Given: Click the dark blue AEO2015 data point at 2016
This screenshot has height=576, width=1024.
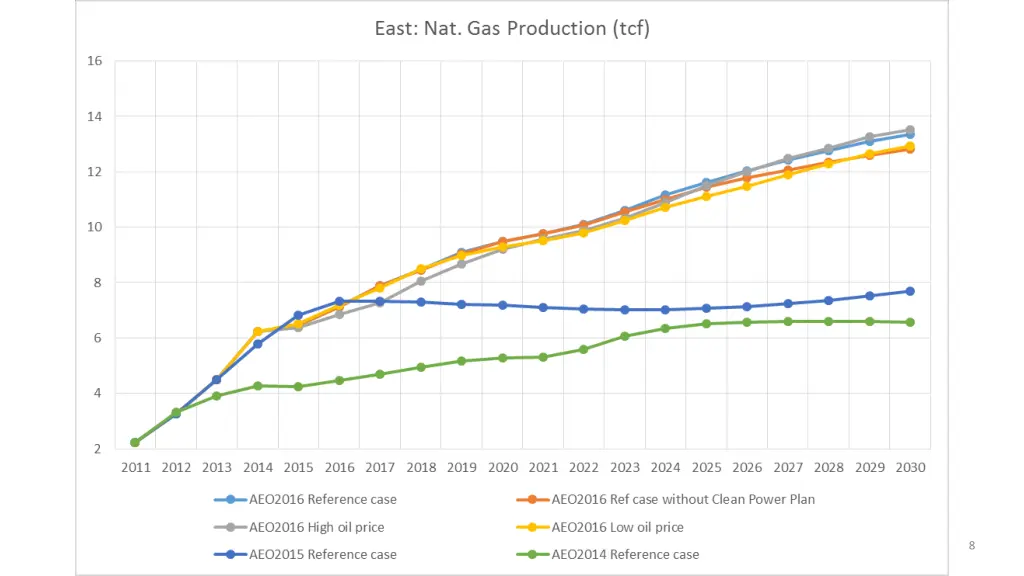Looking at the screenshot, I should (x=340, y=302).
